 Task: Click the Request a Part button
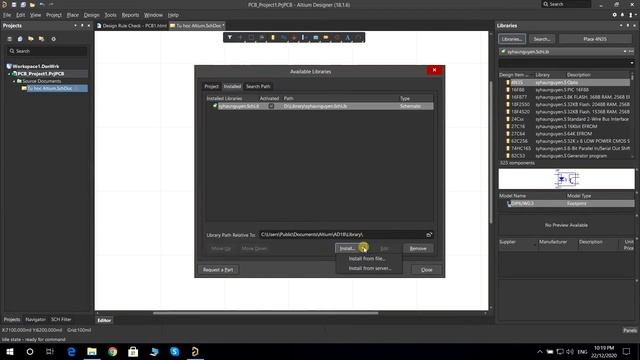pos(218,270)
